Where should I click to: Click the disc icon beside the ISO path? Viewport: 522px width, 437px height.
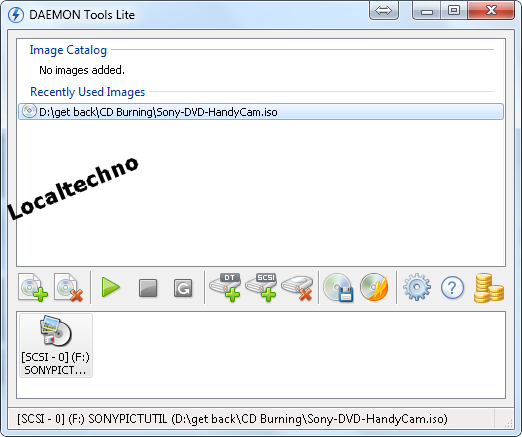(29, 111)
